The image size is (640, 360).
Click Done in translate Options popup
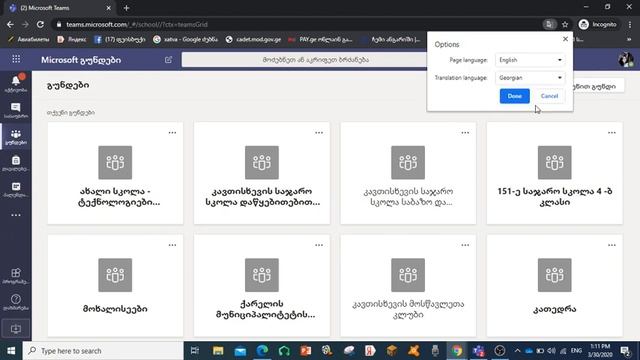514,96
